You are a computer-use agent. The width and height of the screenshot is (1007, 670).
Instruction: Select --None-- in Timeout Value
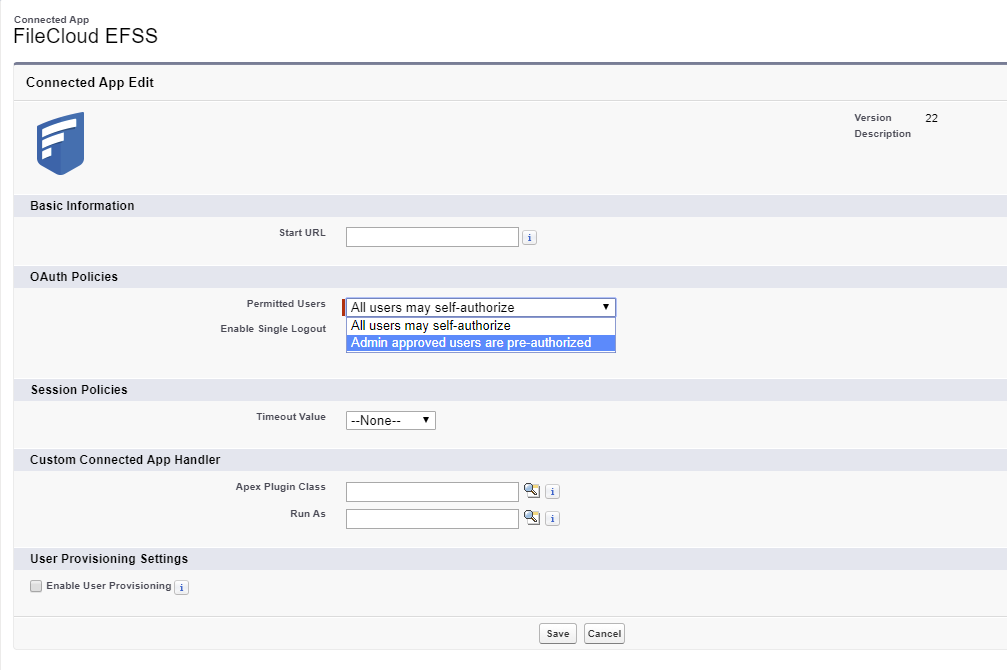(x=390, y=420)
